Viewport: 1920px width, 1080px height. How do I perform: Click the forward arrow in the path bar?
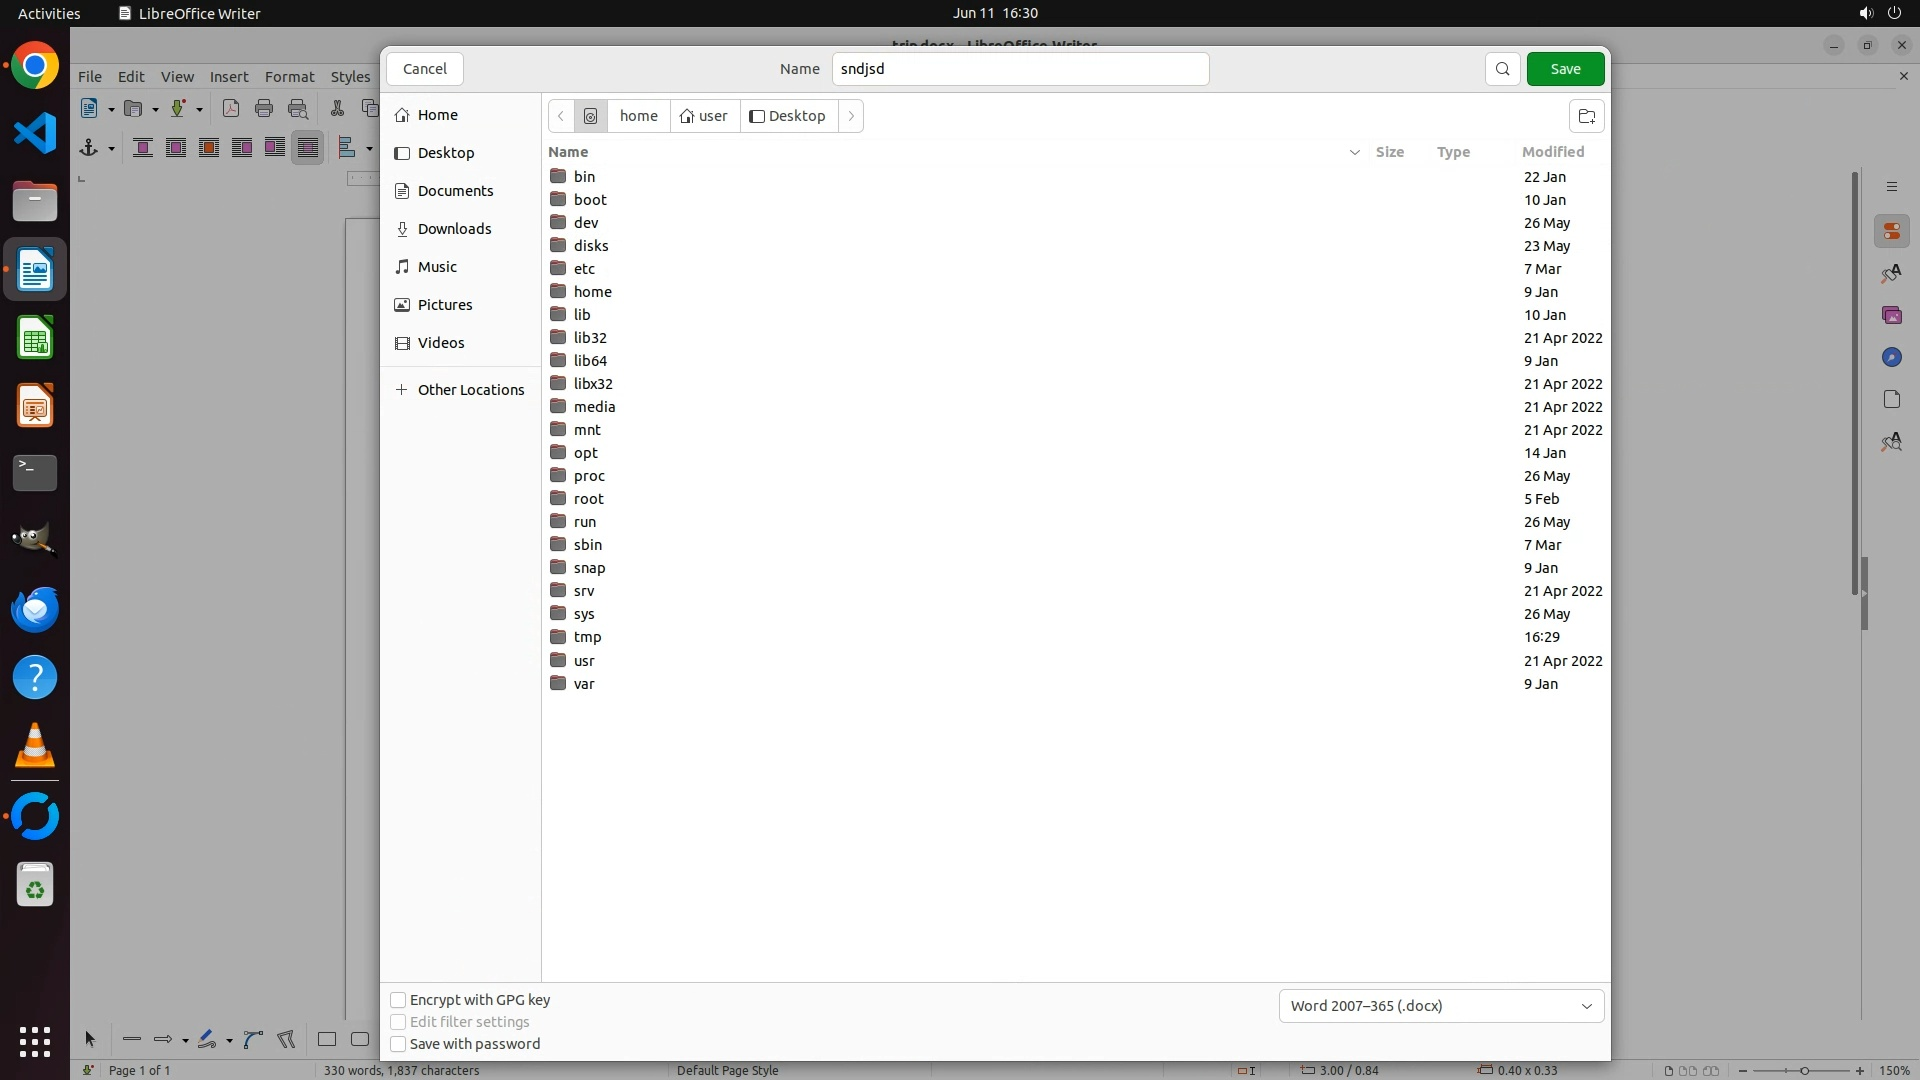[x=851, y=116]
